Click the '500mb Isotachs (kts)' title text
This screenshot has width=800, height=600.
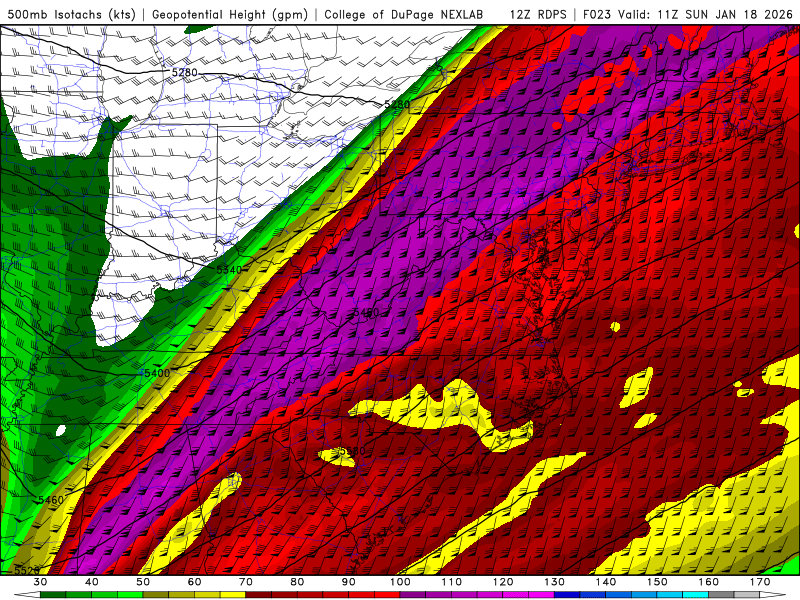coord(71,15)
